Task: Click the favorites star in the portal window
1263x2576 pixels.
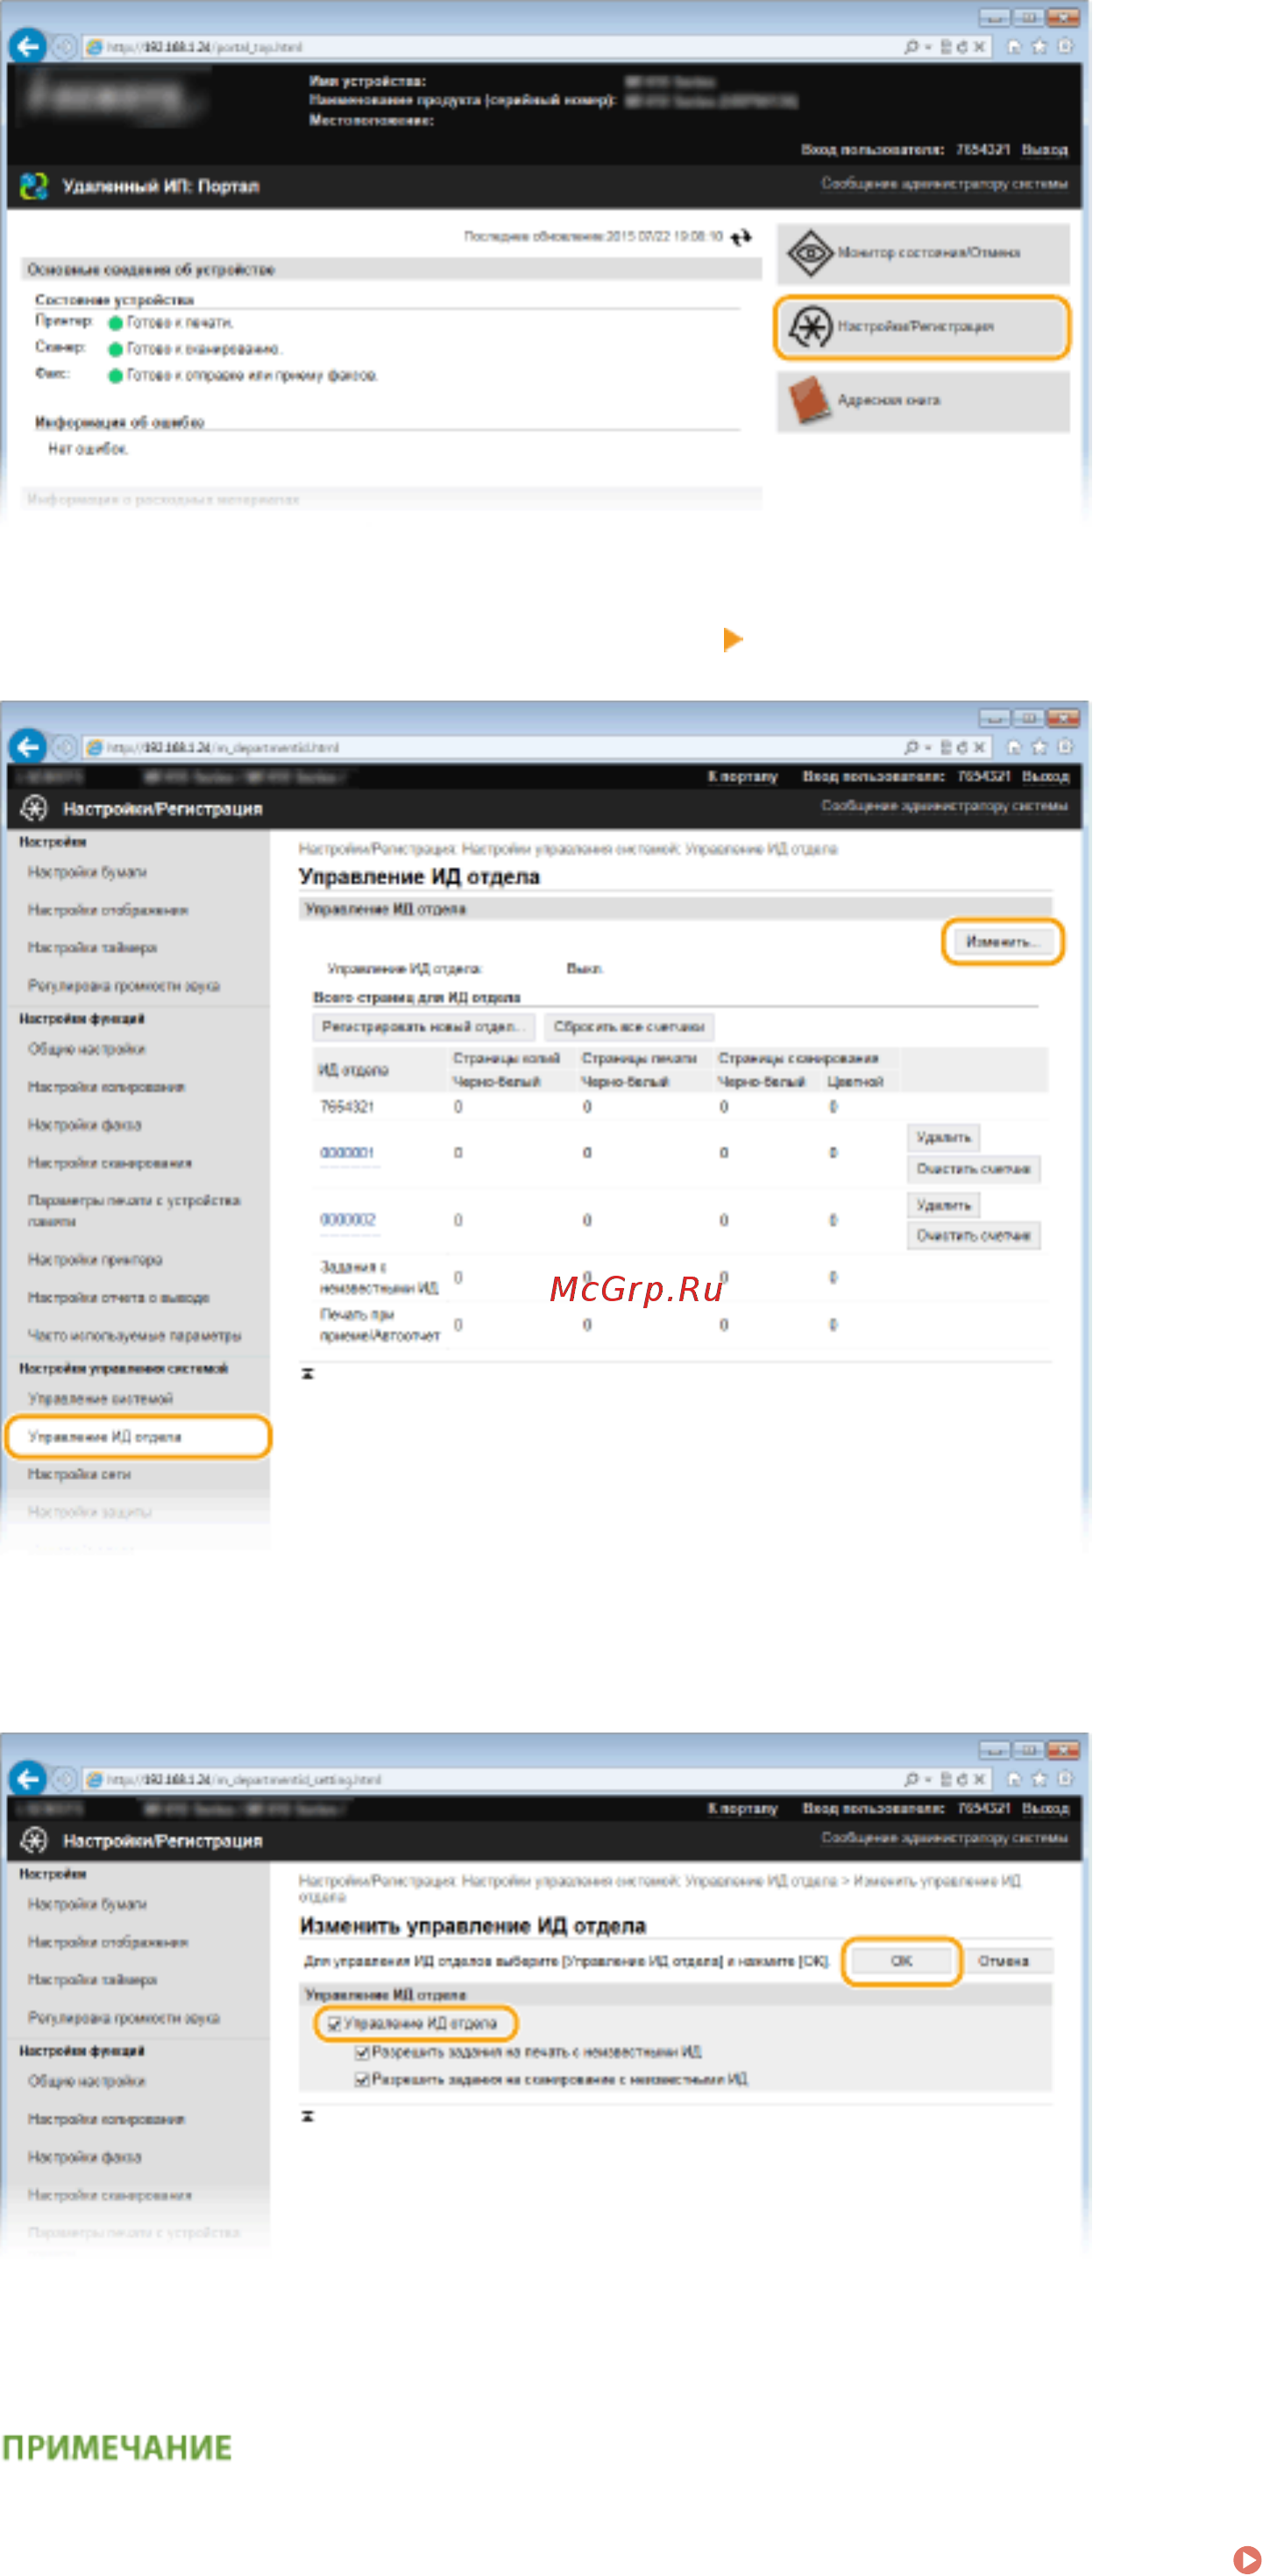Action: click(1040, 46)
